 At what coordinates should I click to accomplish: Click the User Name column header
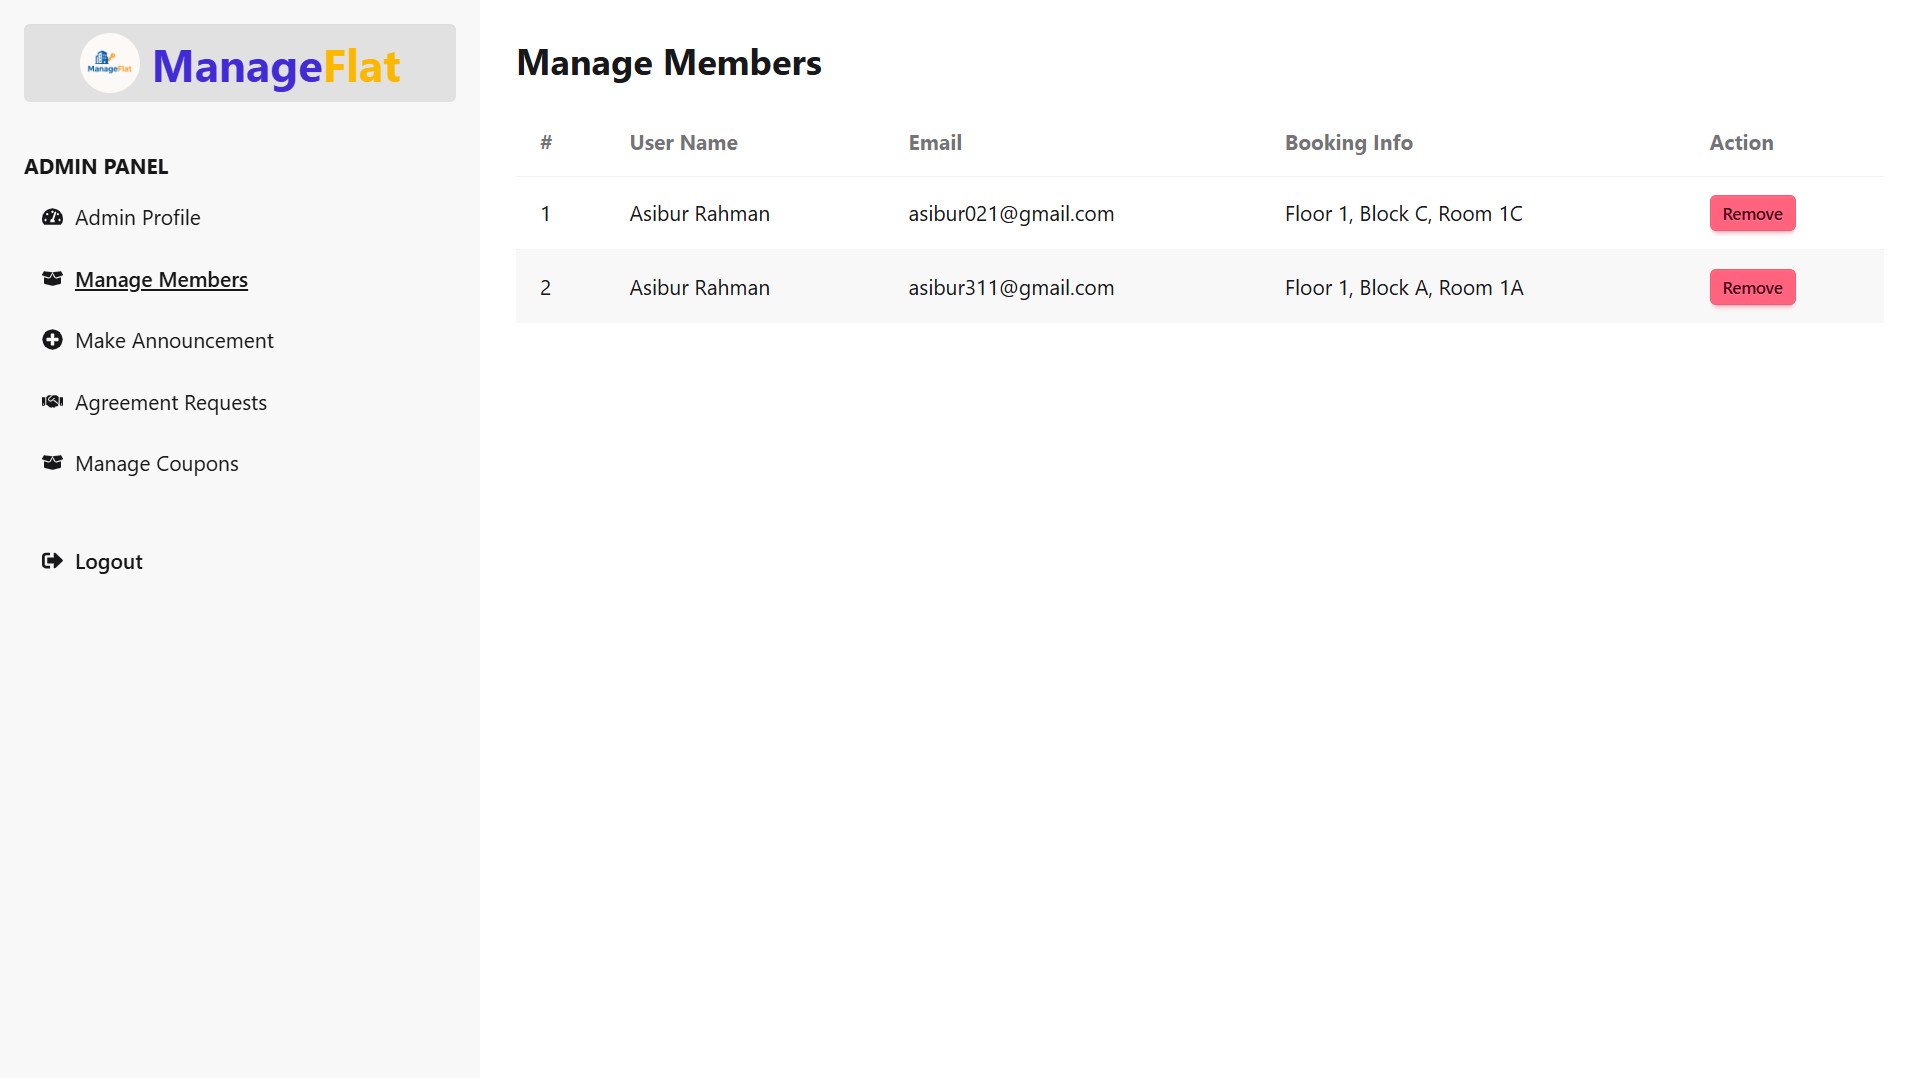683,142
